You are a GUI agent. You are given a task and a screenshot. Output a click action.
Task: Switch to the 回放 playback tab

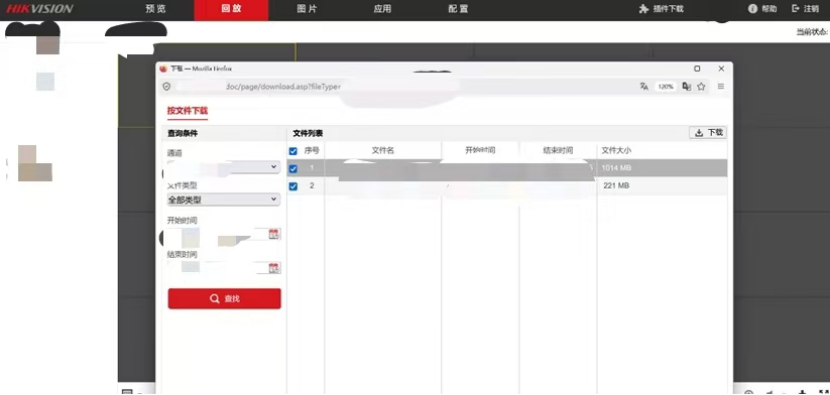pos(231,10)
